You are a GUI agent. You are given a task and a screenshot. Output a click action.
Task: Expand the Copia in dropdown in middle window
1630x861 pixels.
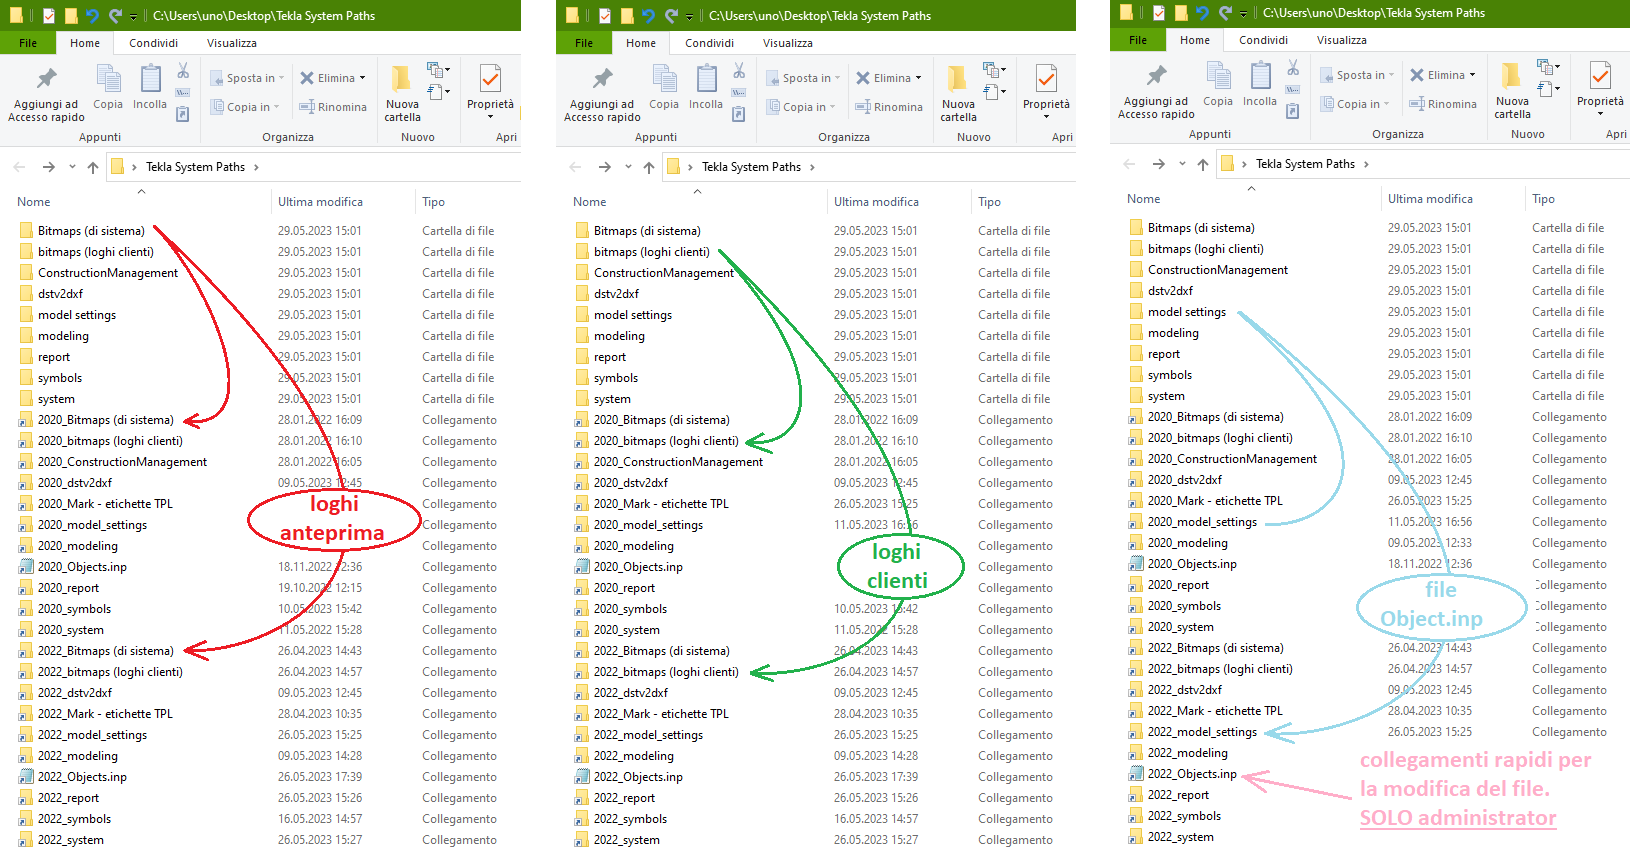click(832, 107)
